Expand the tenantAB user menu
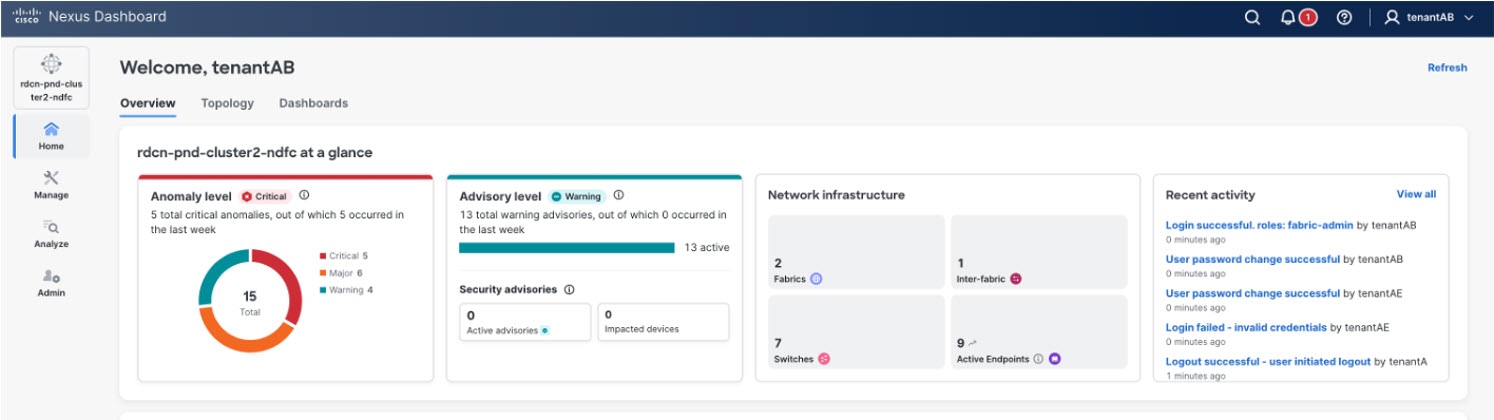The width and height of the screenshot is (1494, 420). [1429, 17]
